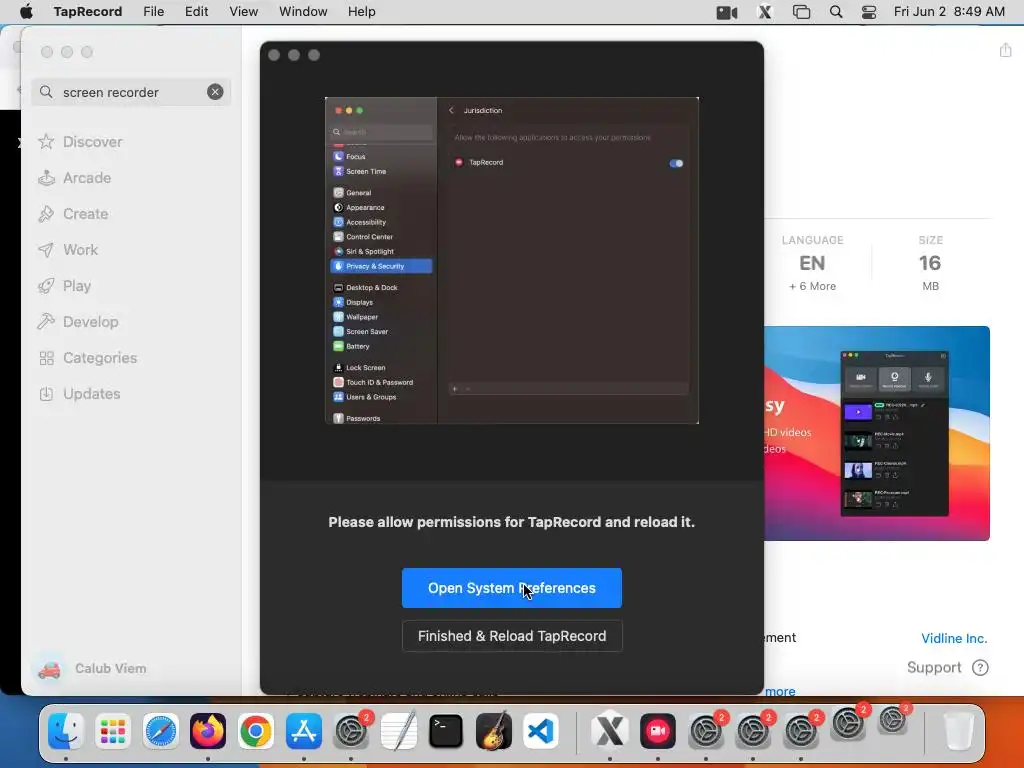Open the X app from the Dock
This screenshot has width=1024, height=768.
coord(610,731)
